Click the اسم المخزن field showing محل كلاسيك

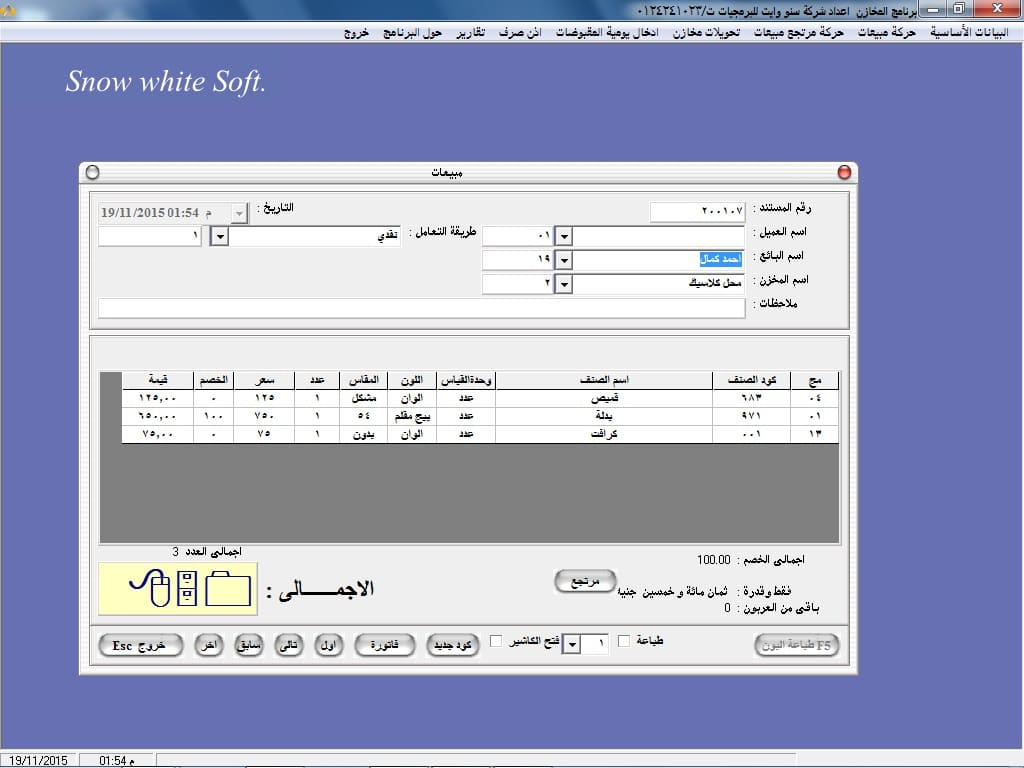[x=658, y=284]
